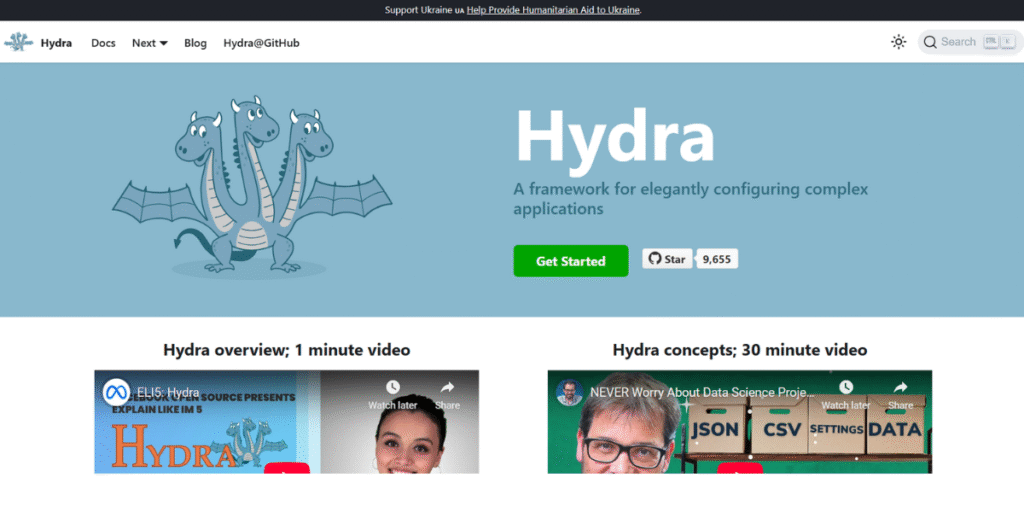Focus the Search input field

point(958,42)
